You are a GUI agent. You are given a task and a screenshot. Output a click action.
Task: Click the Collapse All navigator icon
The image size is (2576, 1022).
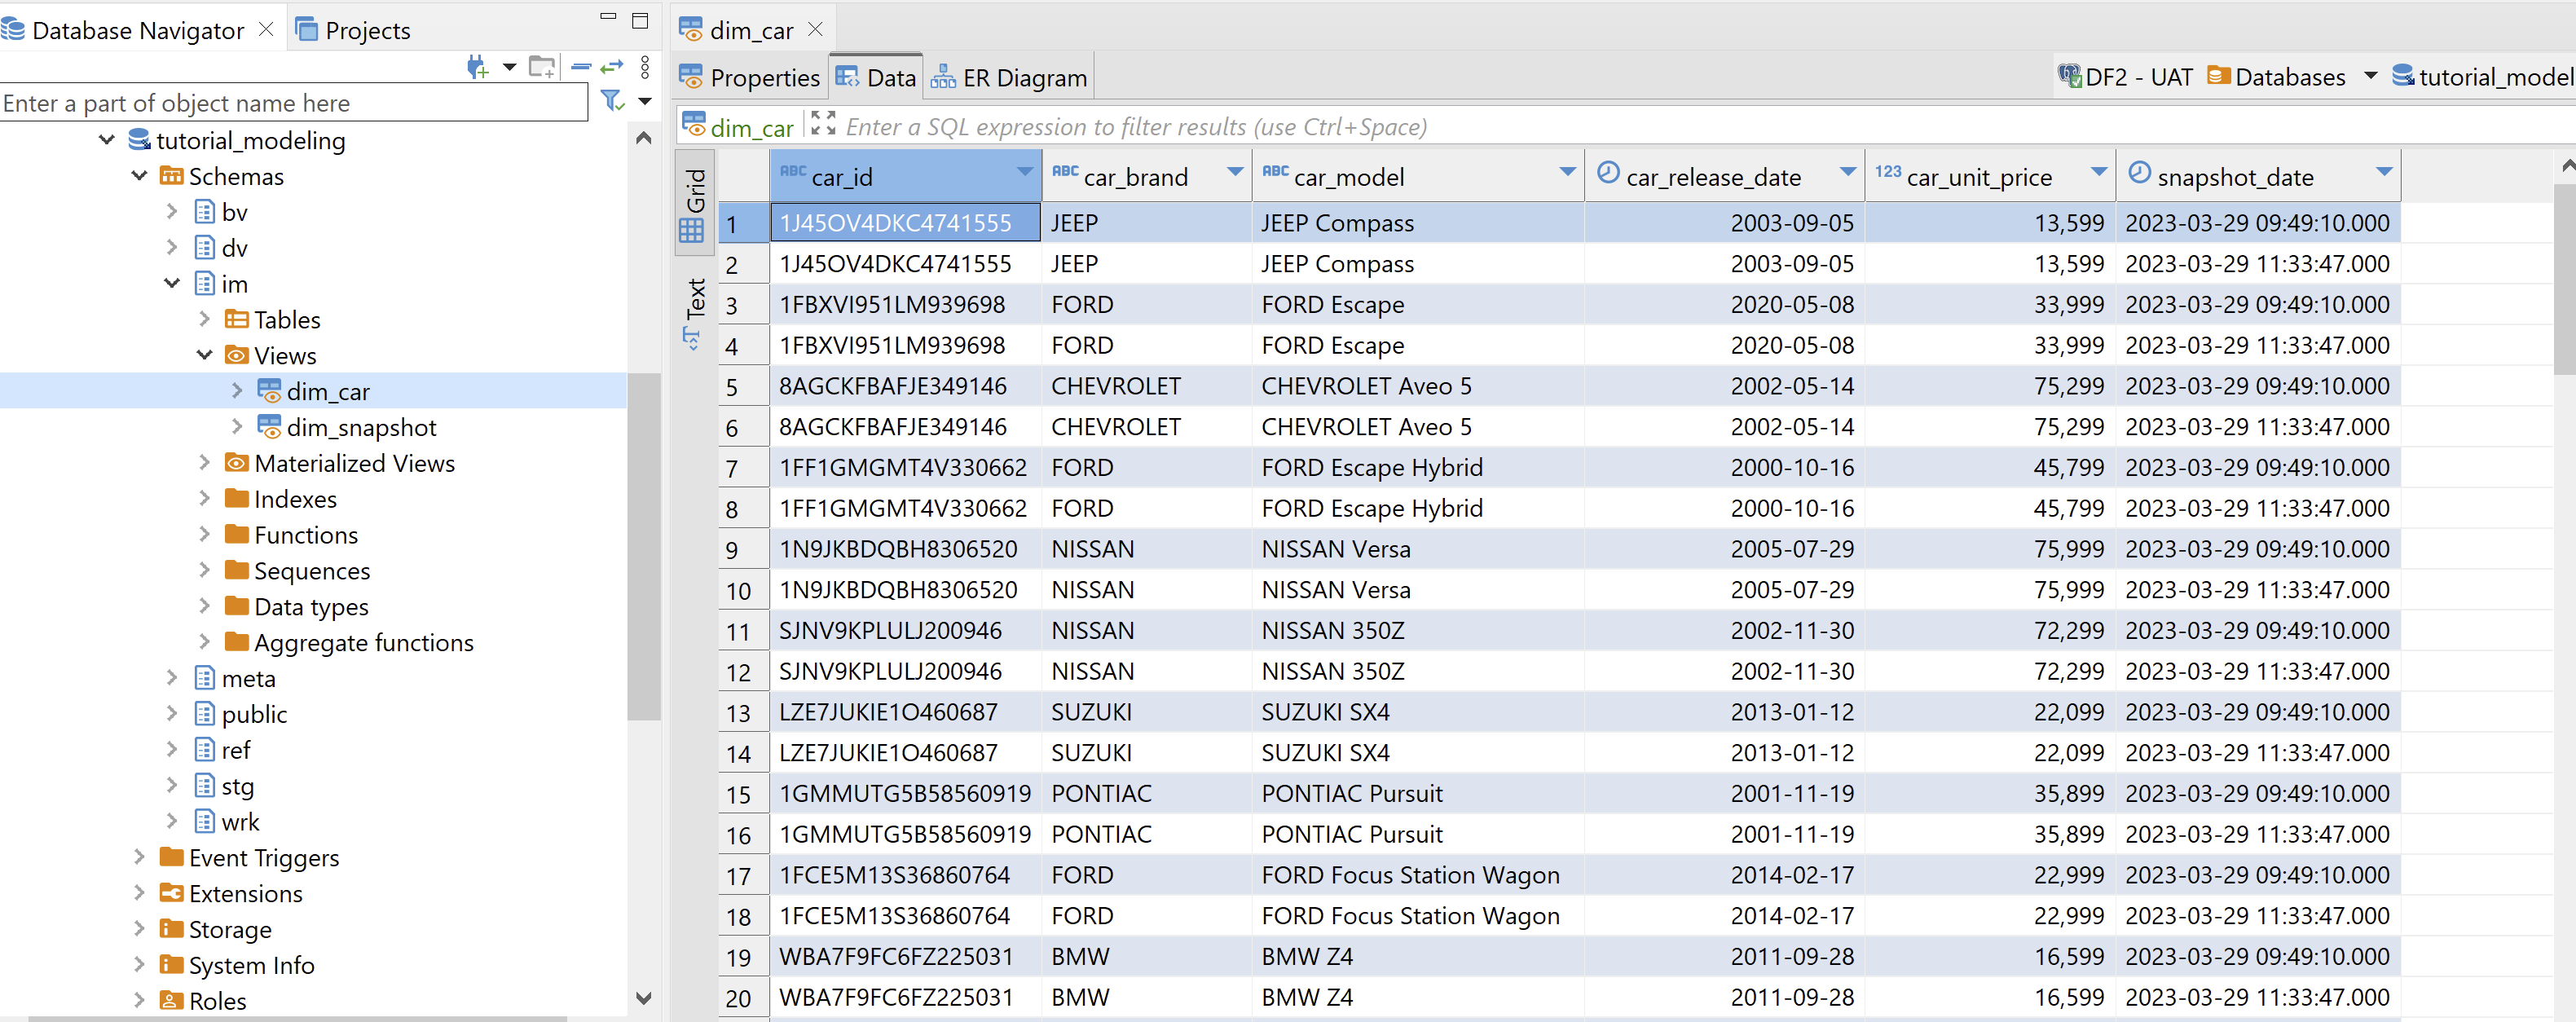[x=581, y=67]
